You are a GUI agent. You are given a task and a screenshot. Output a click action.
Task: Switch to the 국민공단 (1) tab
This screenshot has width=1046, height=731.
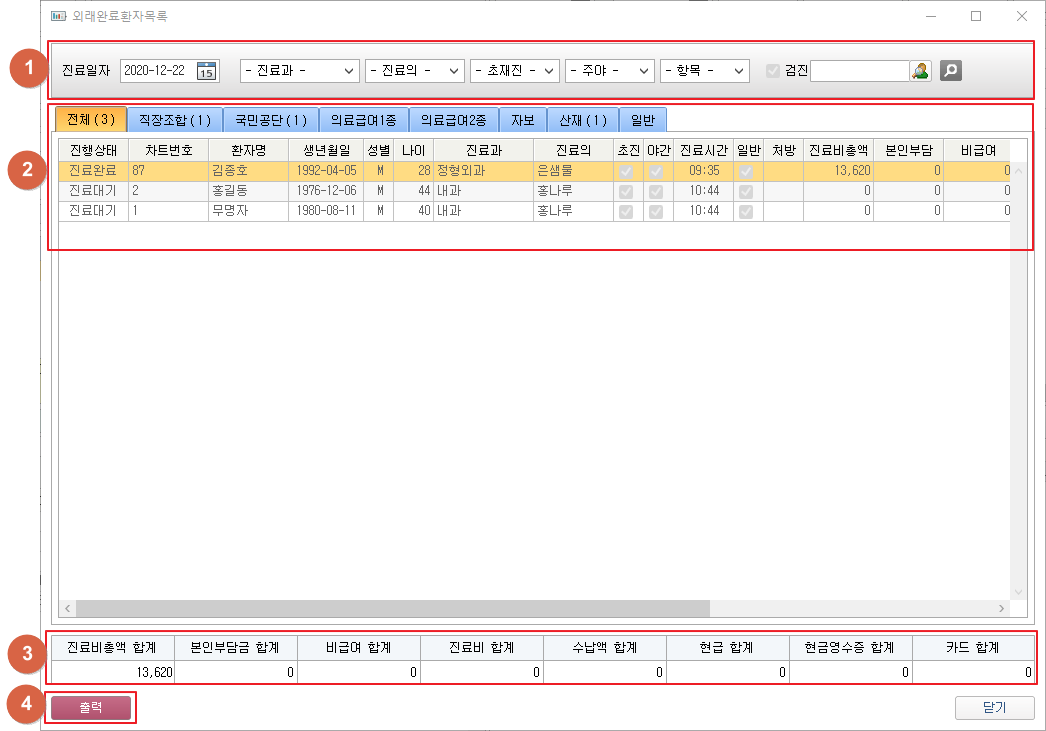[x=270, y=120]
